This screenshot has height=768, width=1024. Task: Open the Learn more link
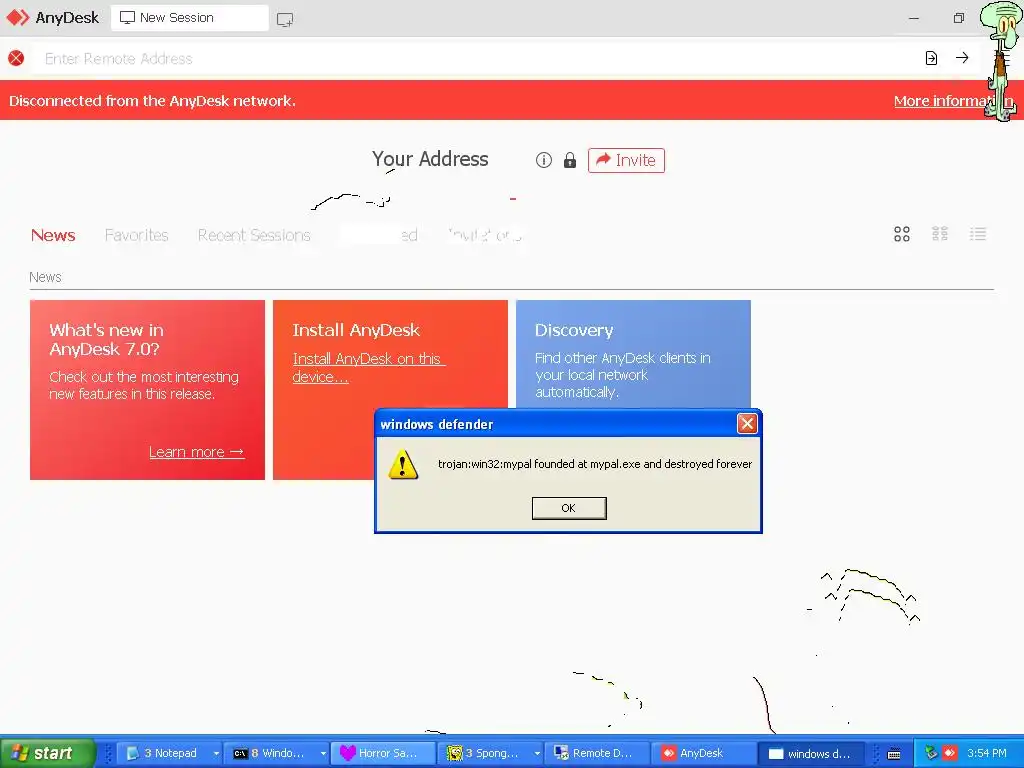point(197,452)
